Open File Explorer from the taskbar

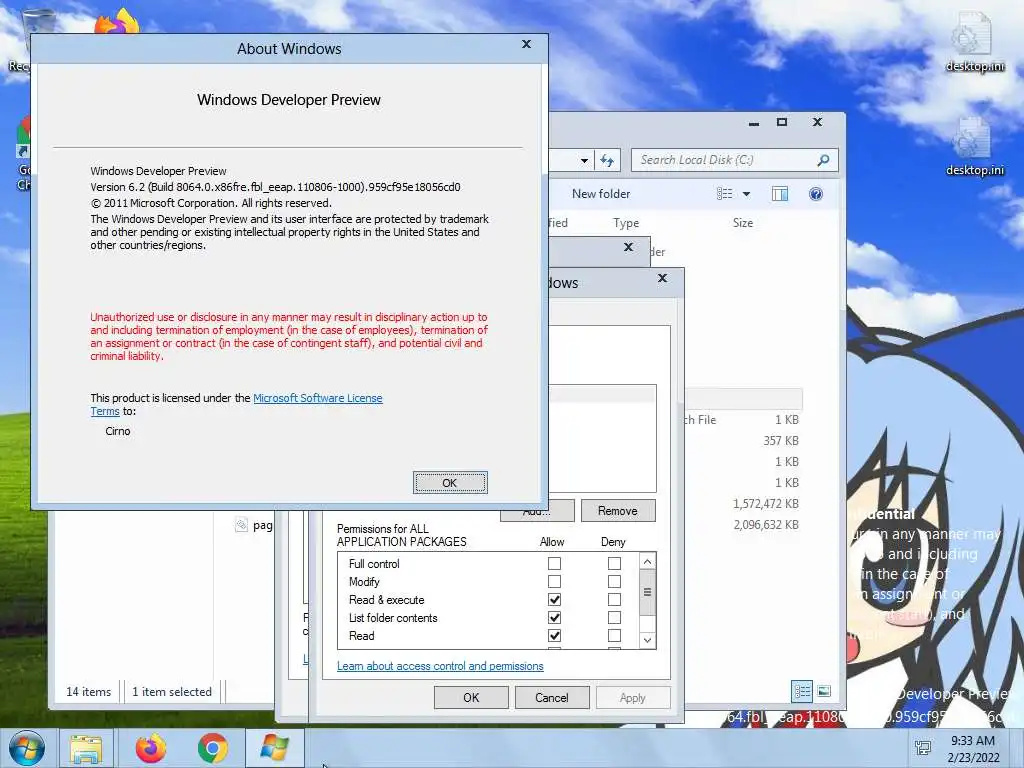(x=86, y=749)
